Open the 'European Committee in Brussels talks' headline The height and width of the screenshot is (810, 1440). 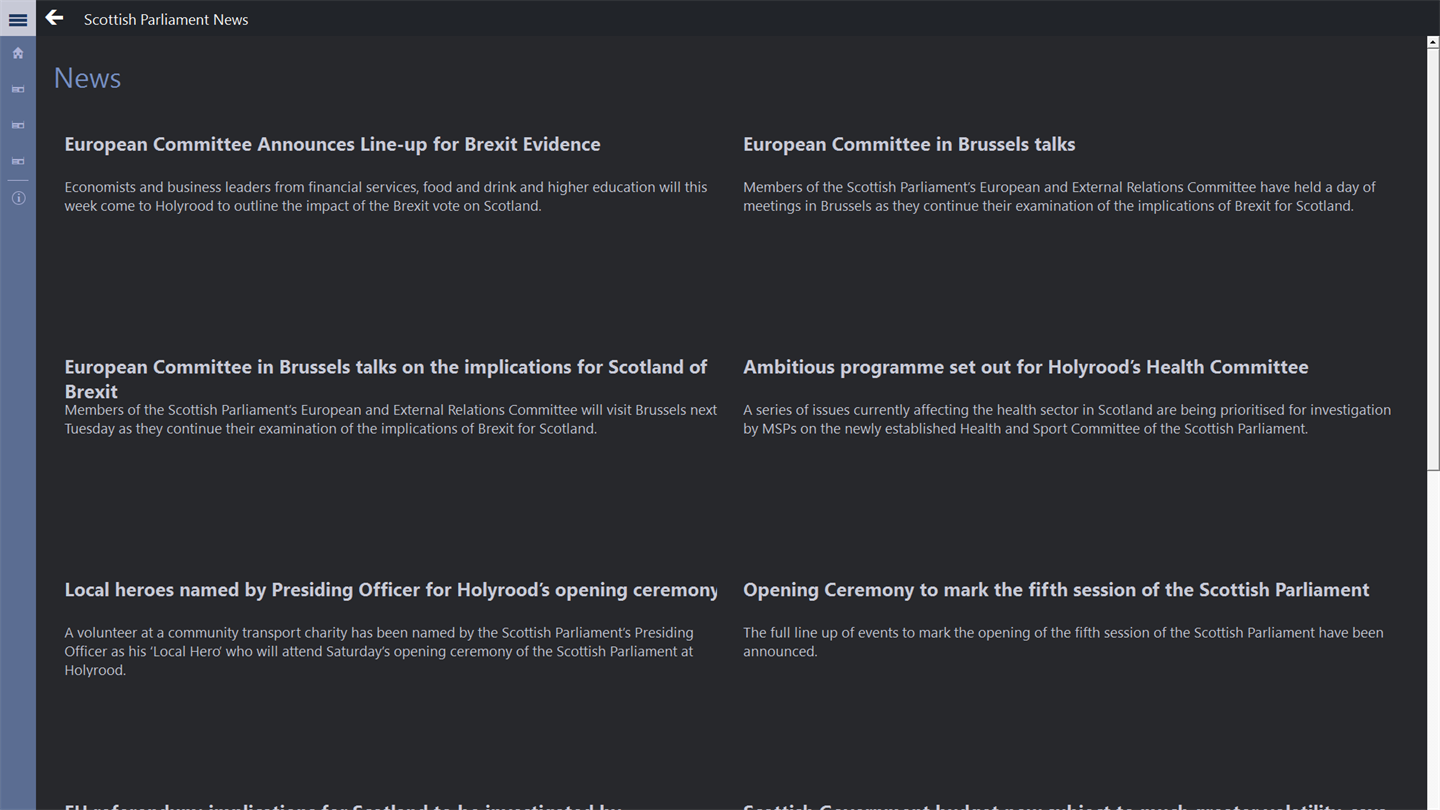(x=908, y=144)
